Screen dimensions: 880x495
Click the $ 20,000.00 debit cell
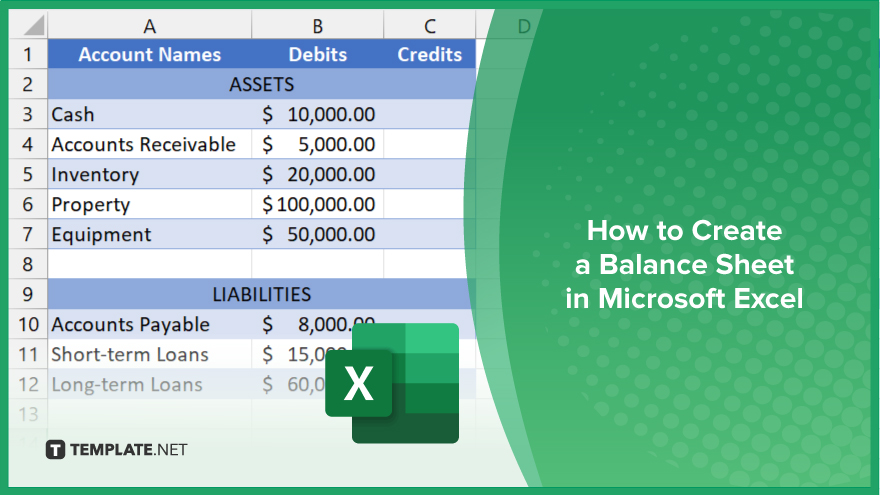[318, 175]
